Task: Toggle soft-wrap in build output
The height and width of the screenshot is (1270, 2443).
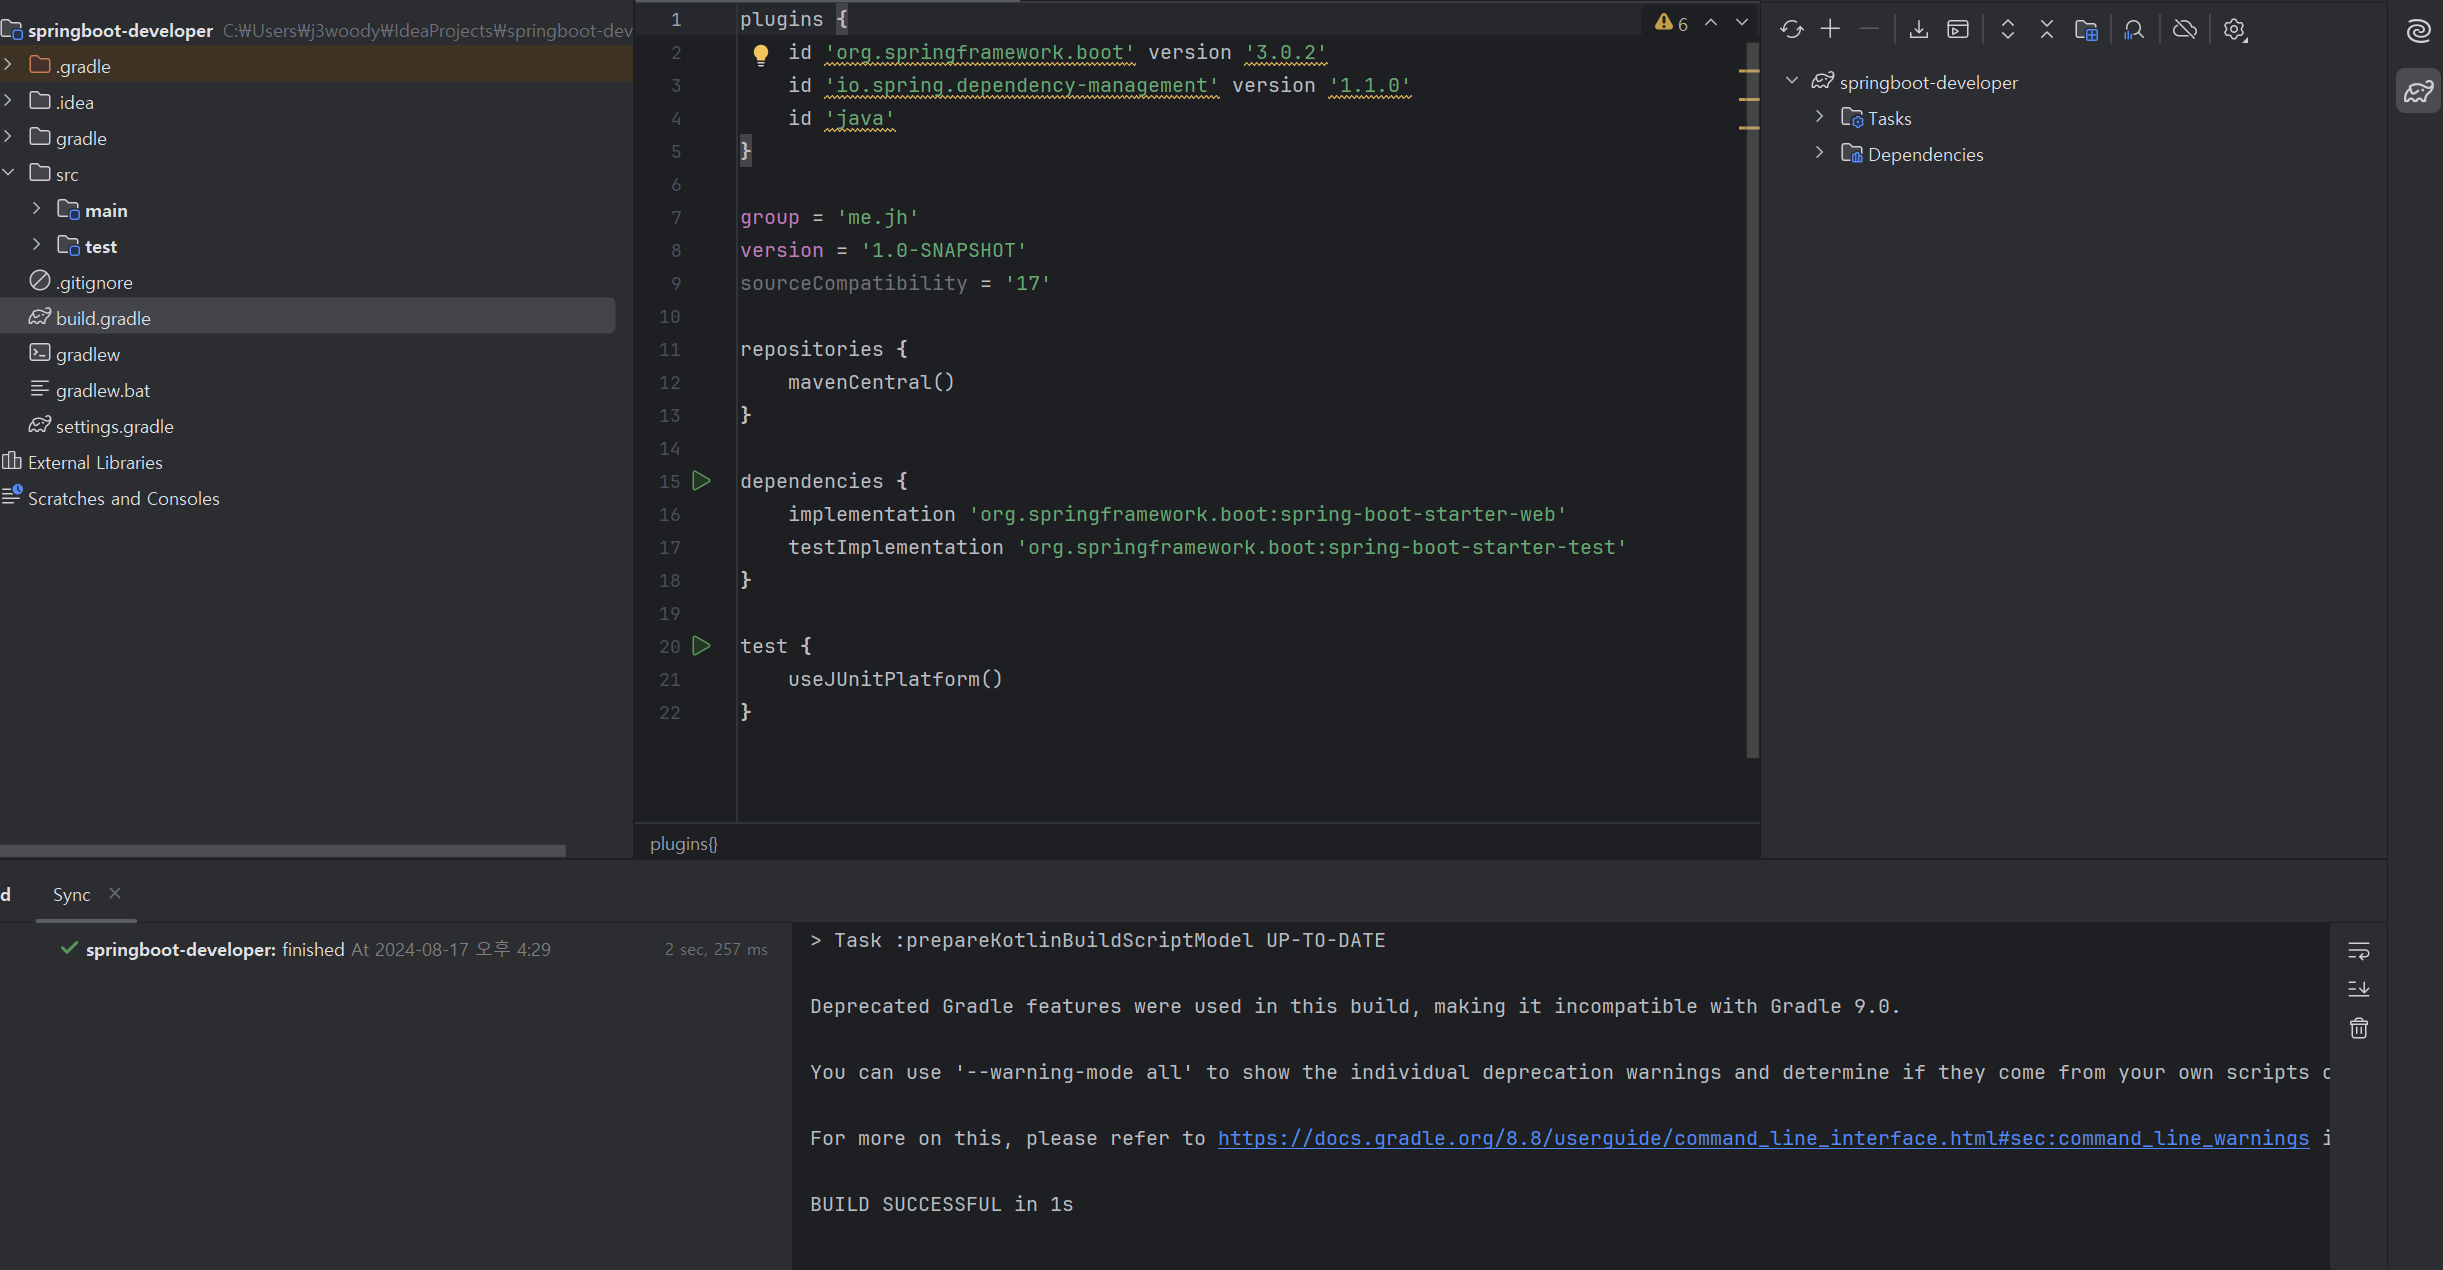Action: [2358, 950]
